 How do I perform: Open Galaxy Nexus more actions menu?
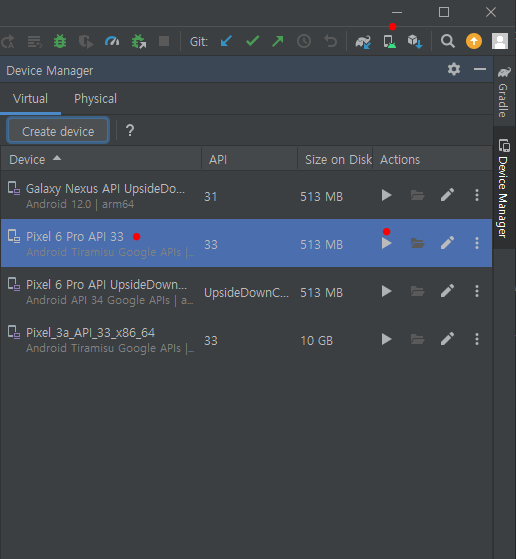[x=477, y=195]
